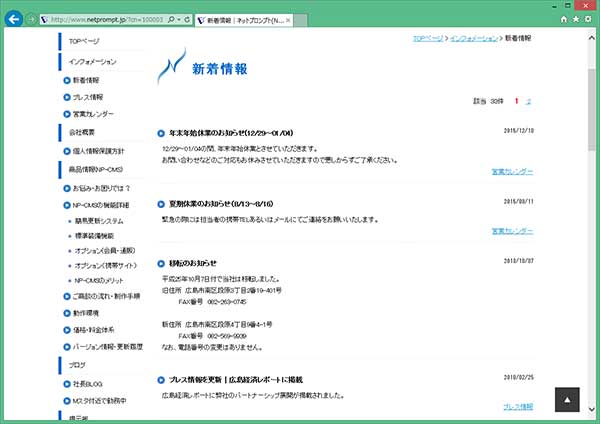Open お悩み・お困りでは？ sidebar link
The image size is (600, 424).
101,188
